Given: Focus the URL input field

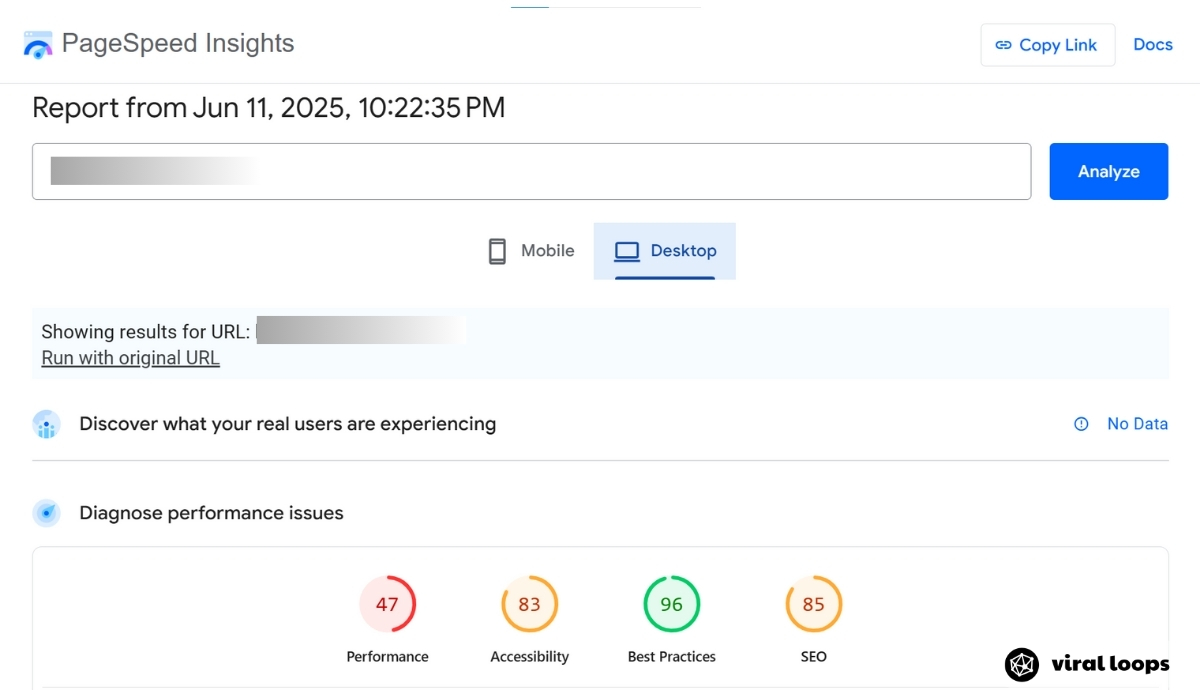Looking at the screenshot, I should pyautogui.click(x=531, y=171).
